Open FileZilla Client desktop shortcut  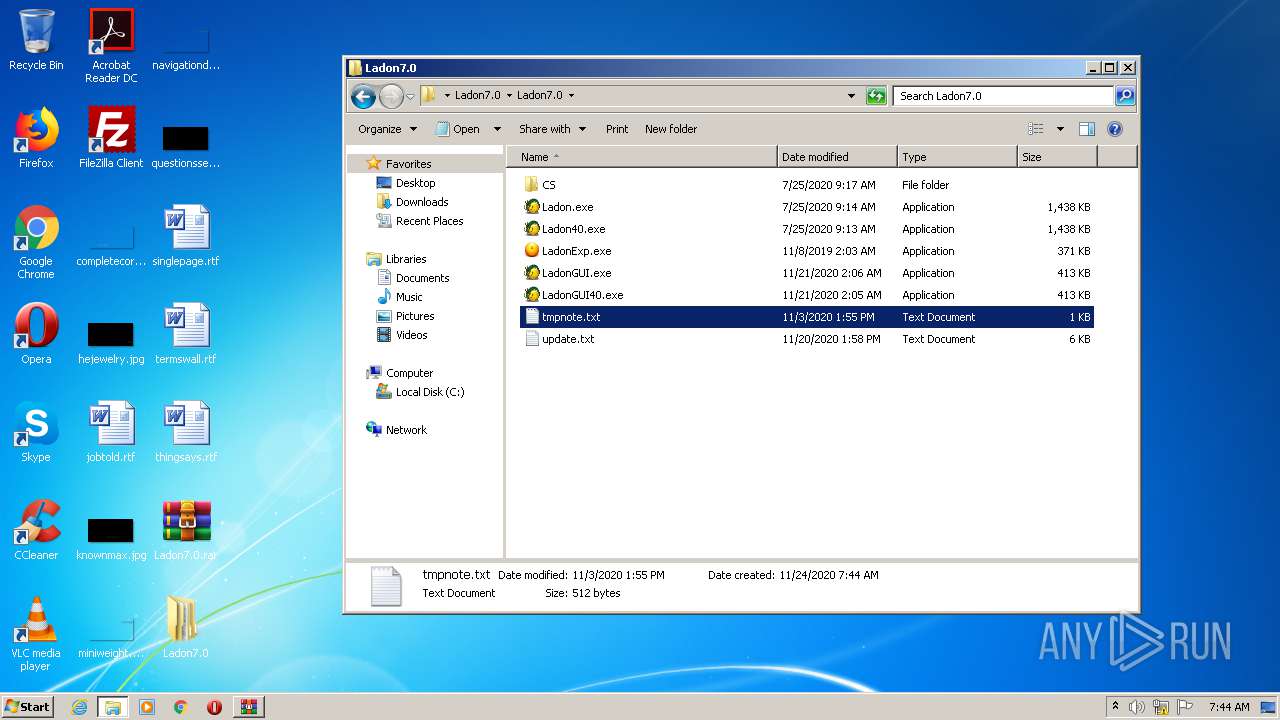click(x=111, y=138)
